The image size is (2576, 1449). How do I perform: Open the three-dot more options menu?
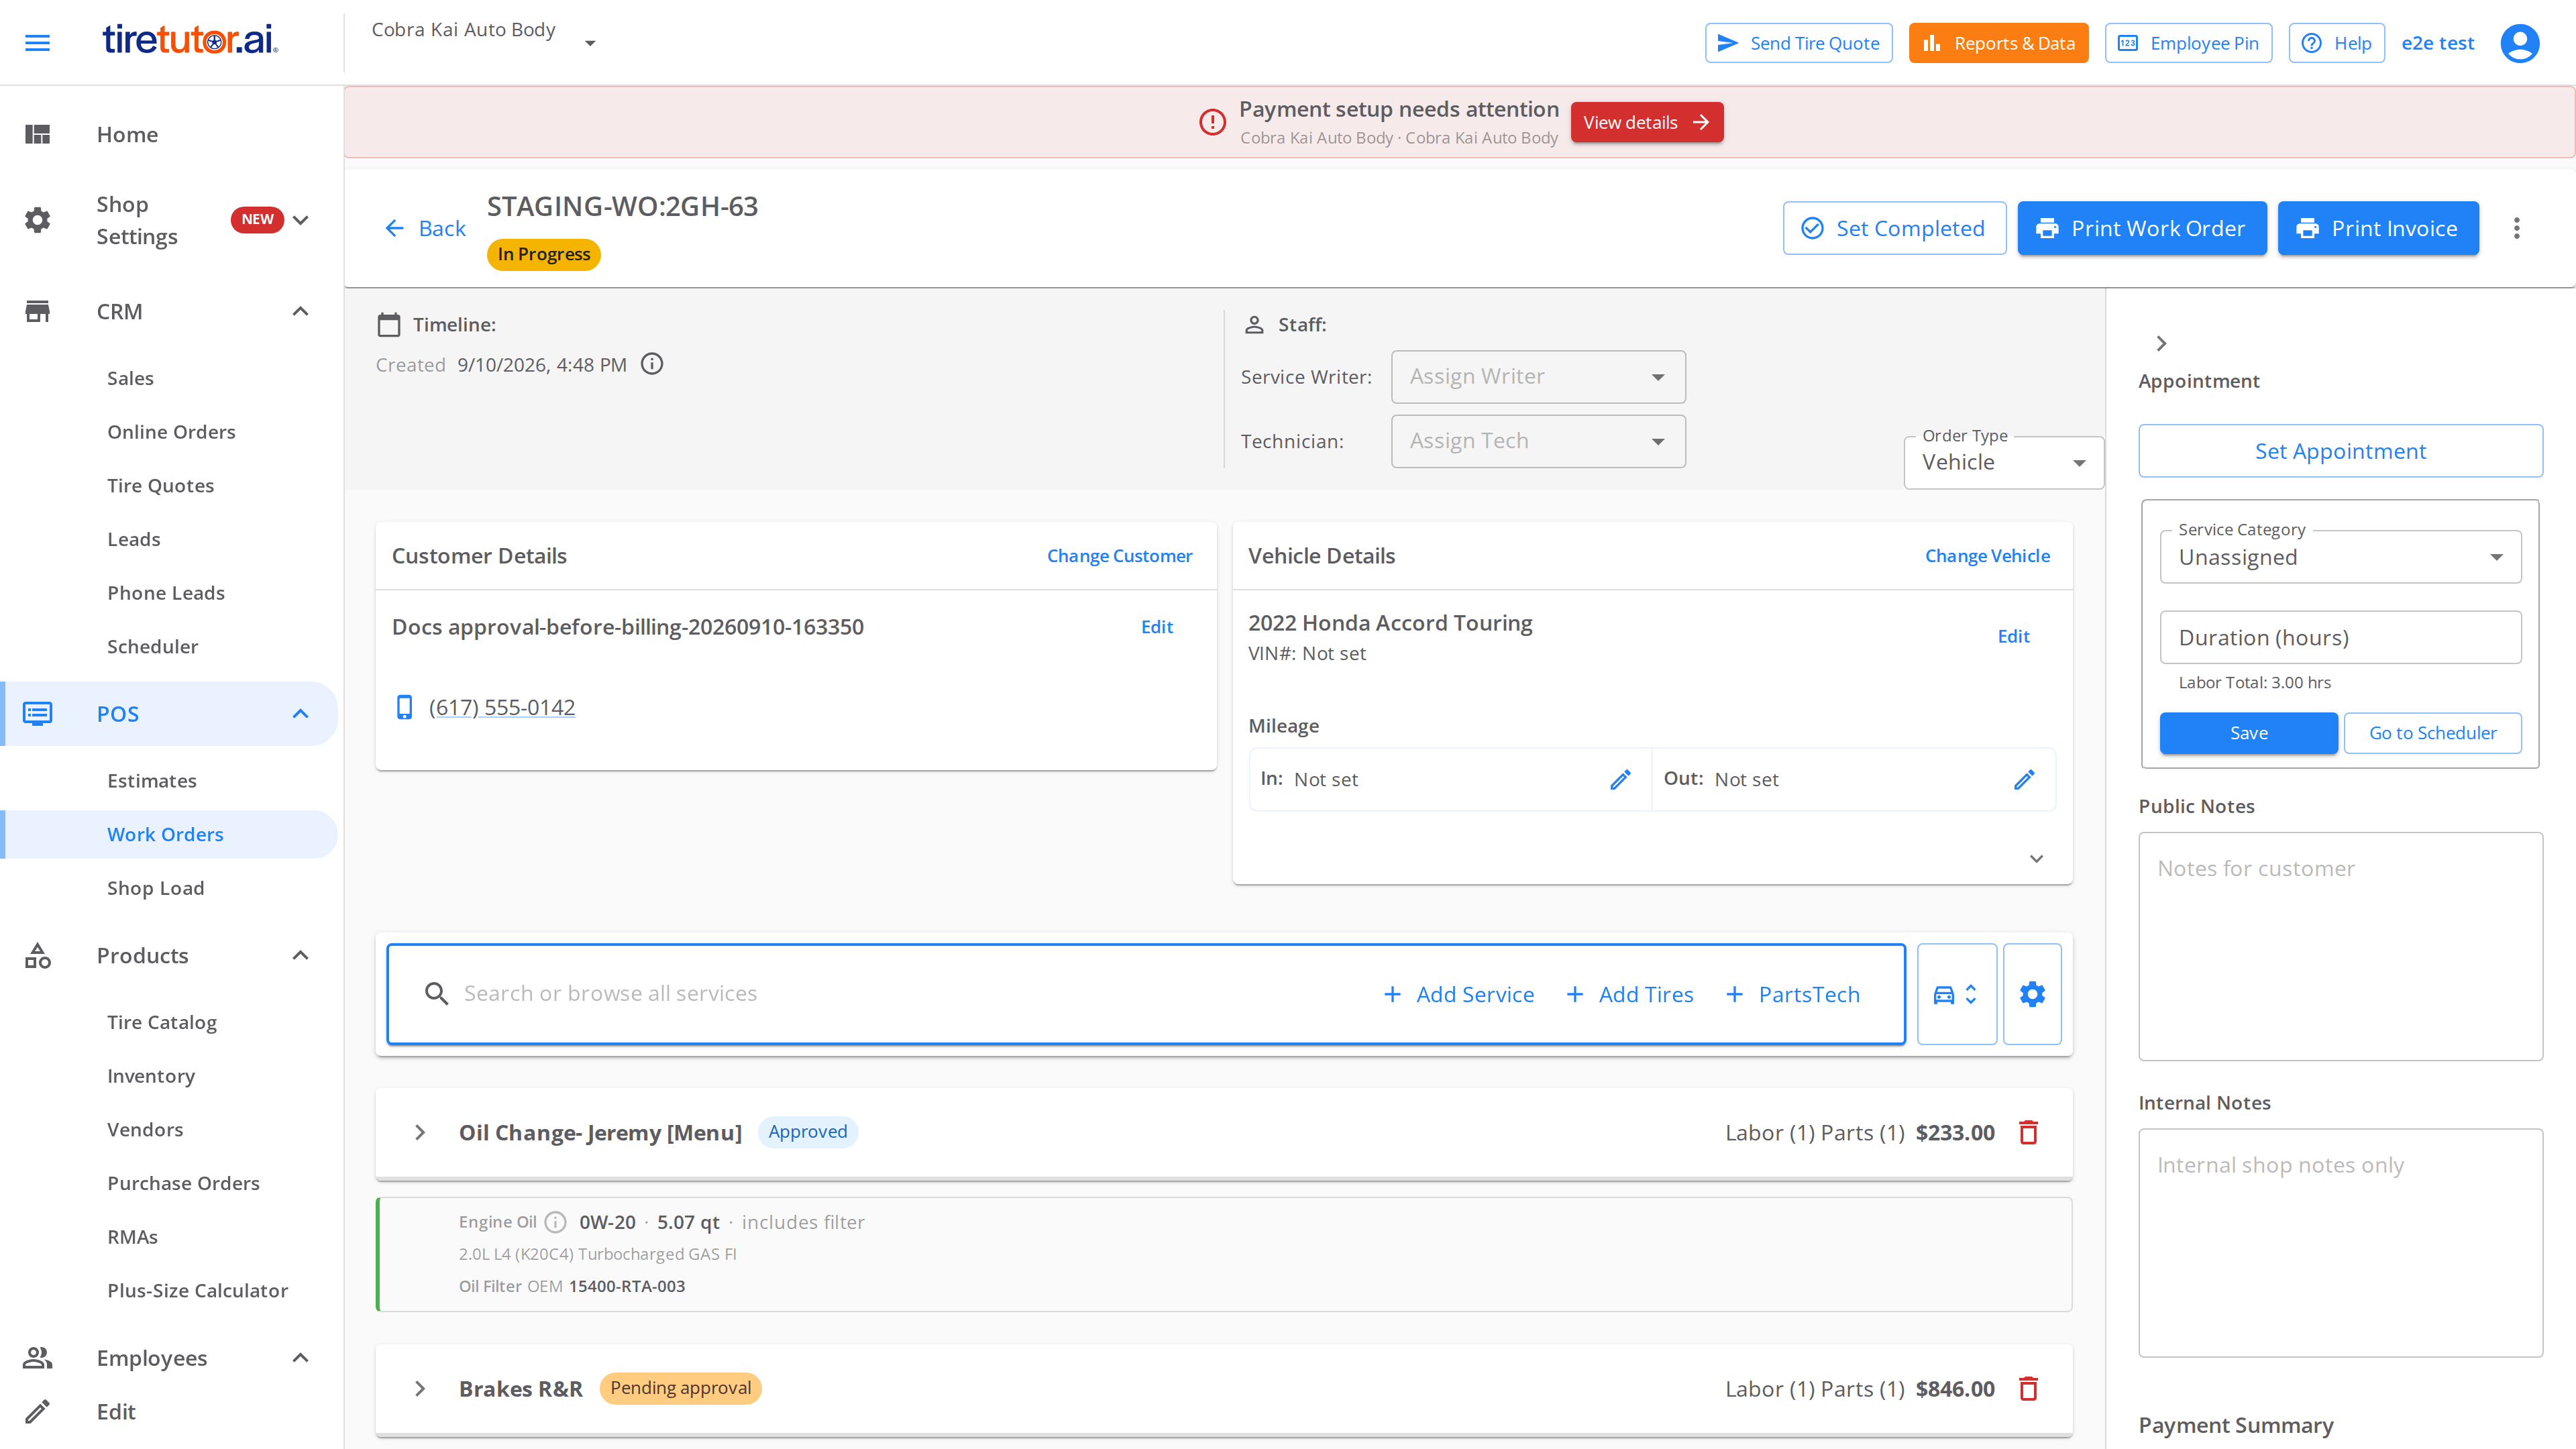[2516, 228]
